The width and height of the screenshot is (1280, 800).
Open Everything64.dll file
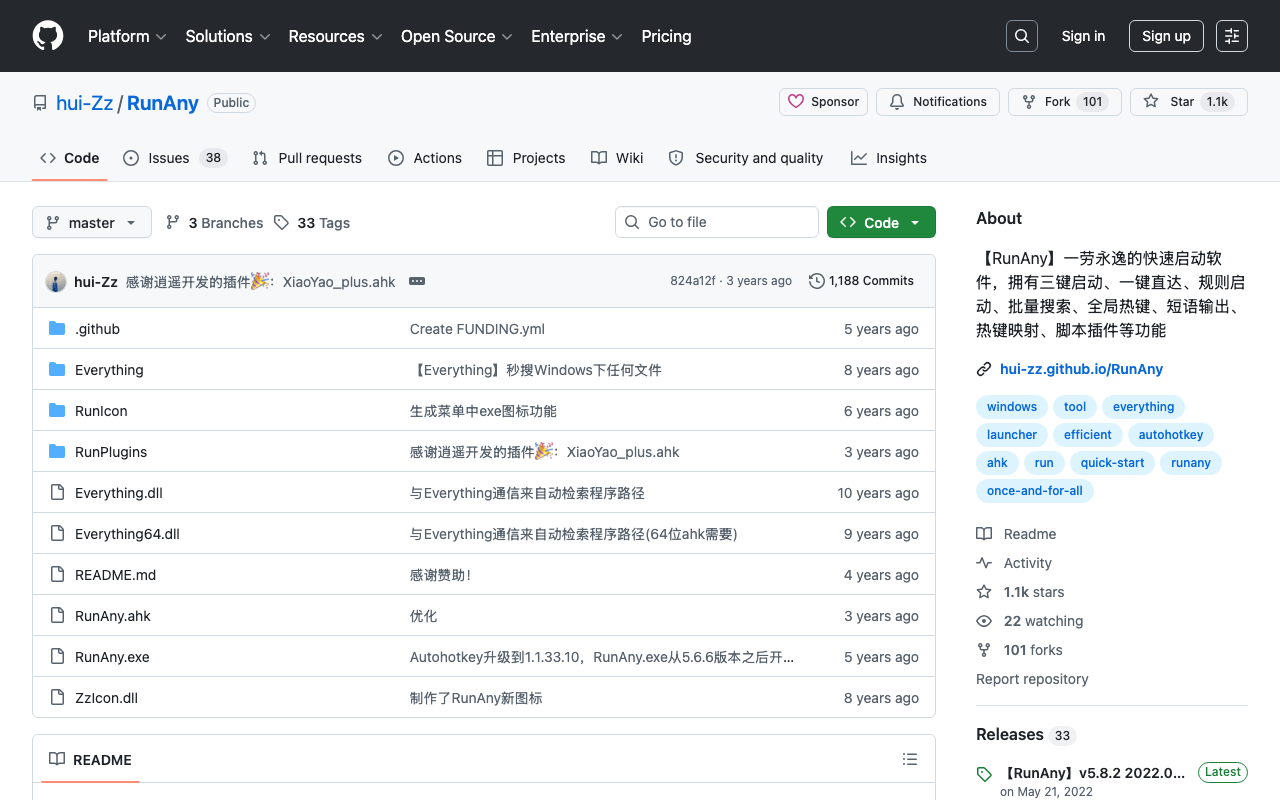coord(127,534)
